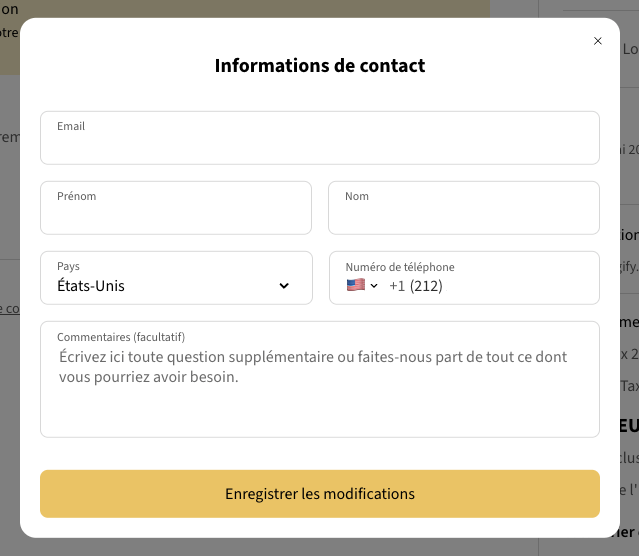Click the Prénom field label
The height and width of the screenshot is (556, 639).
(x=77, y=197)
